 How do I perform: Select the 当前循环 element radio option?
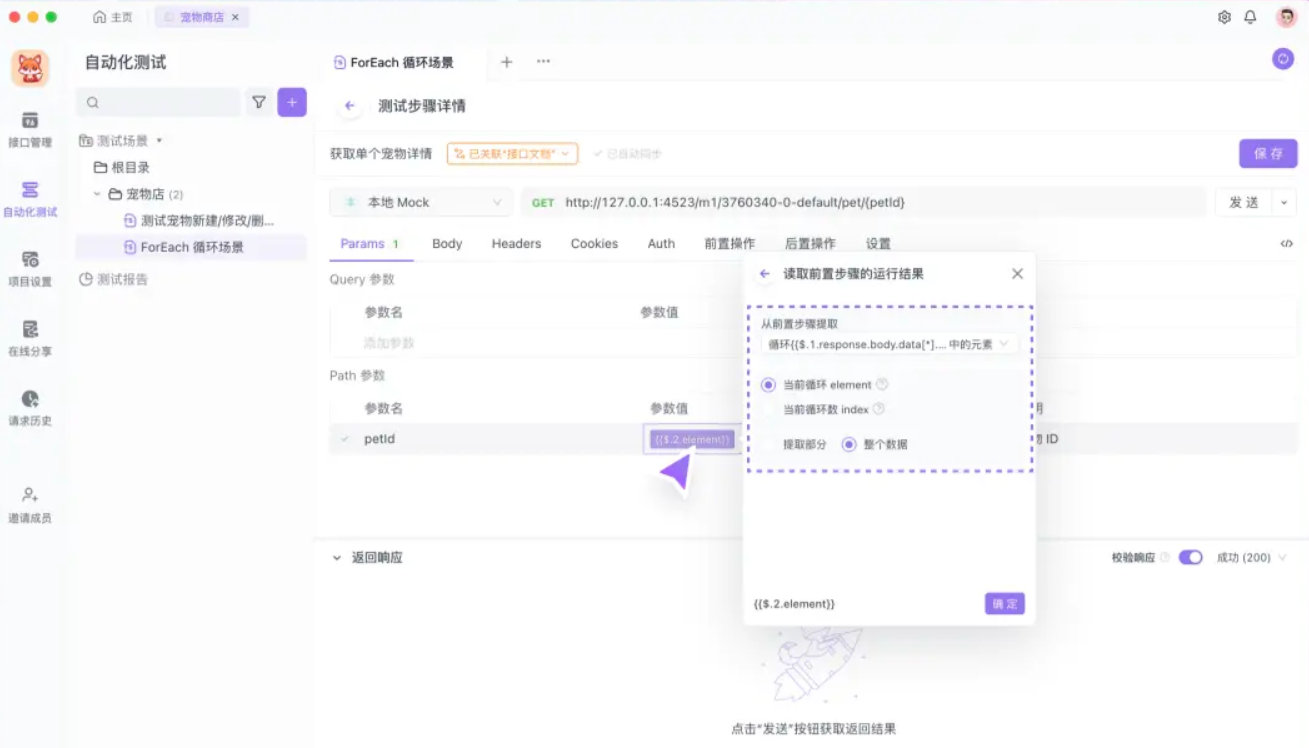pyautogui.click(x=767, y=384)
